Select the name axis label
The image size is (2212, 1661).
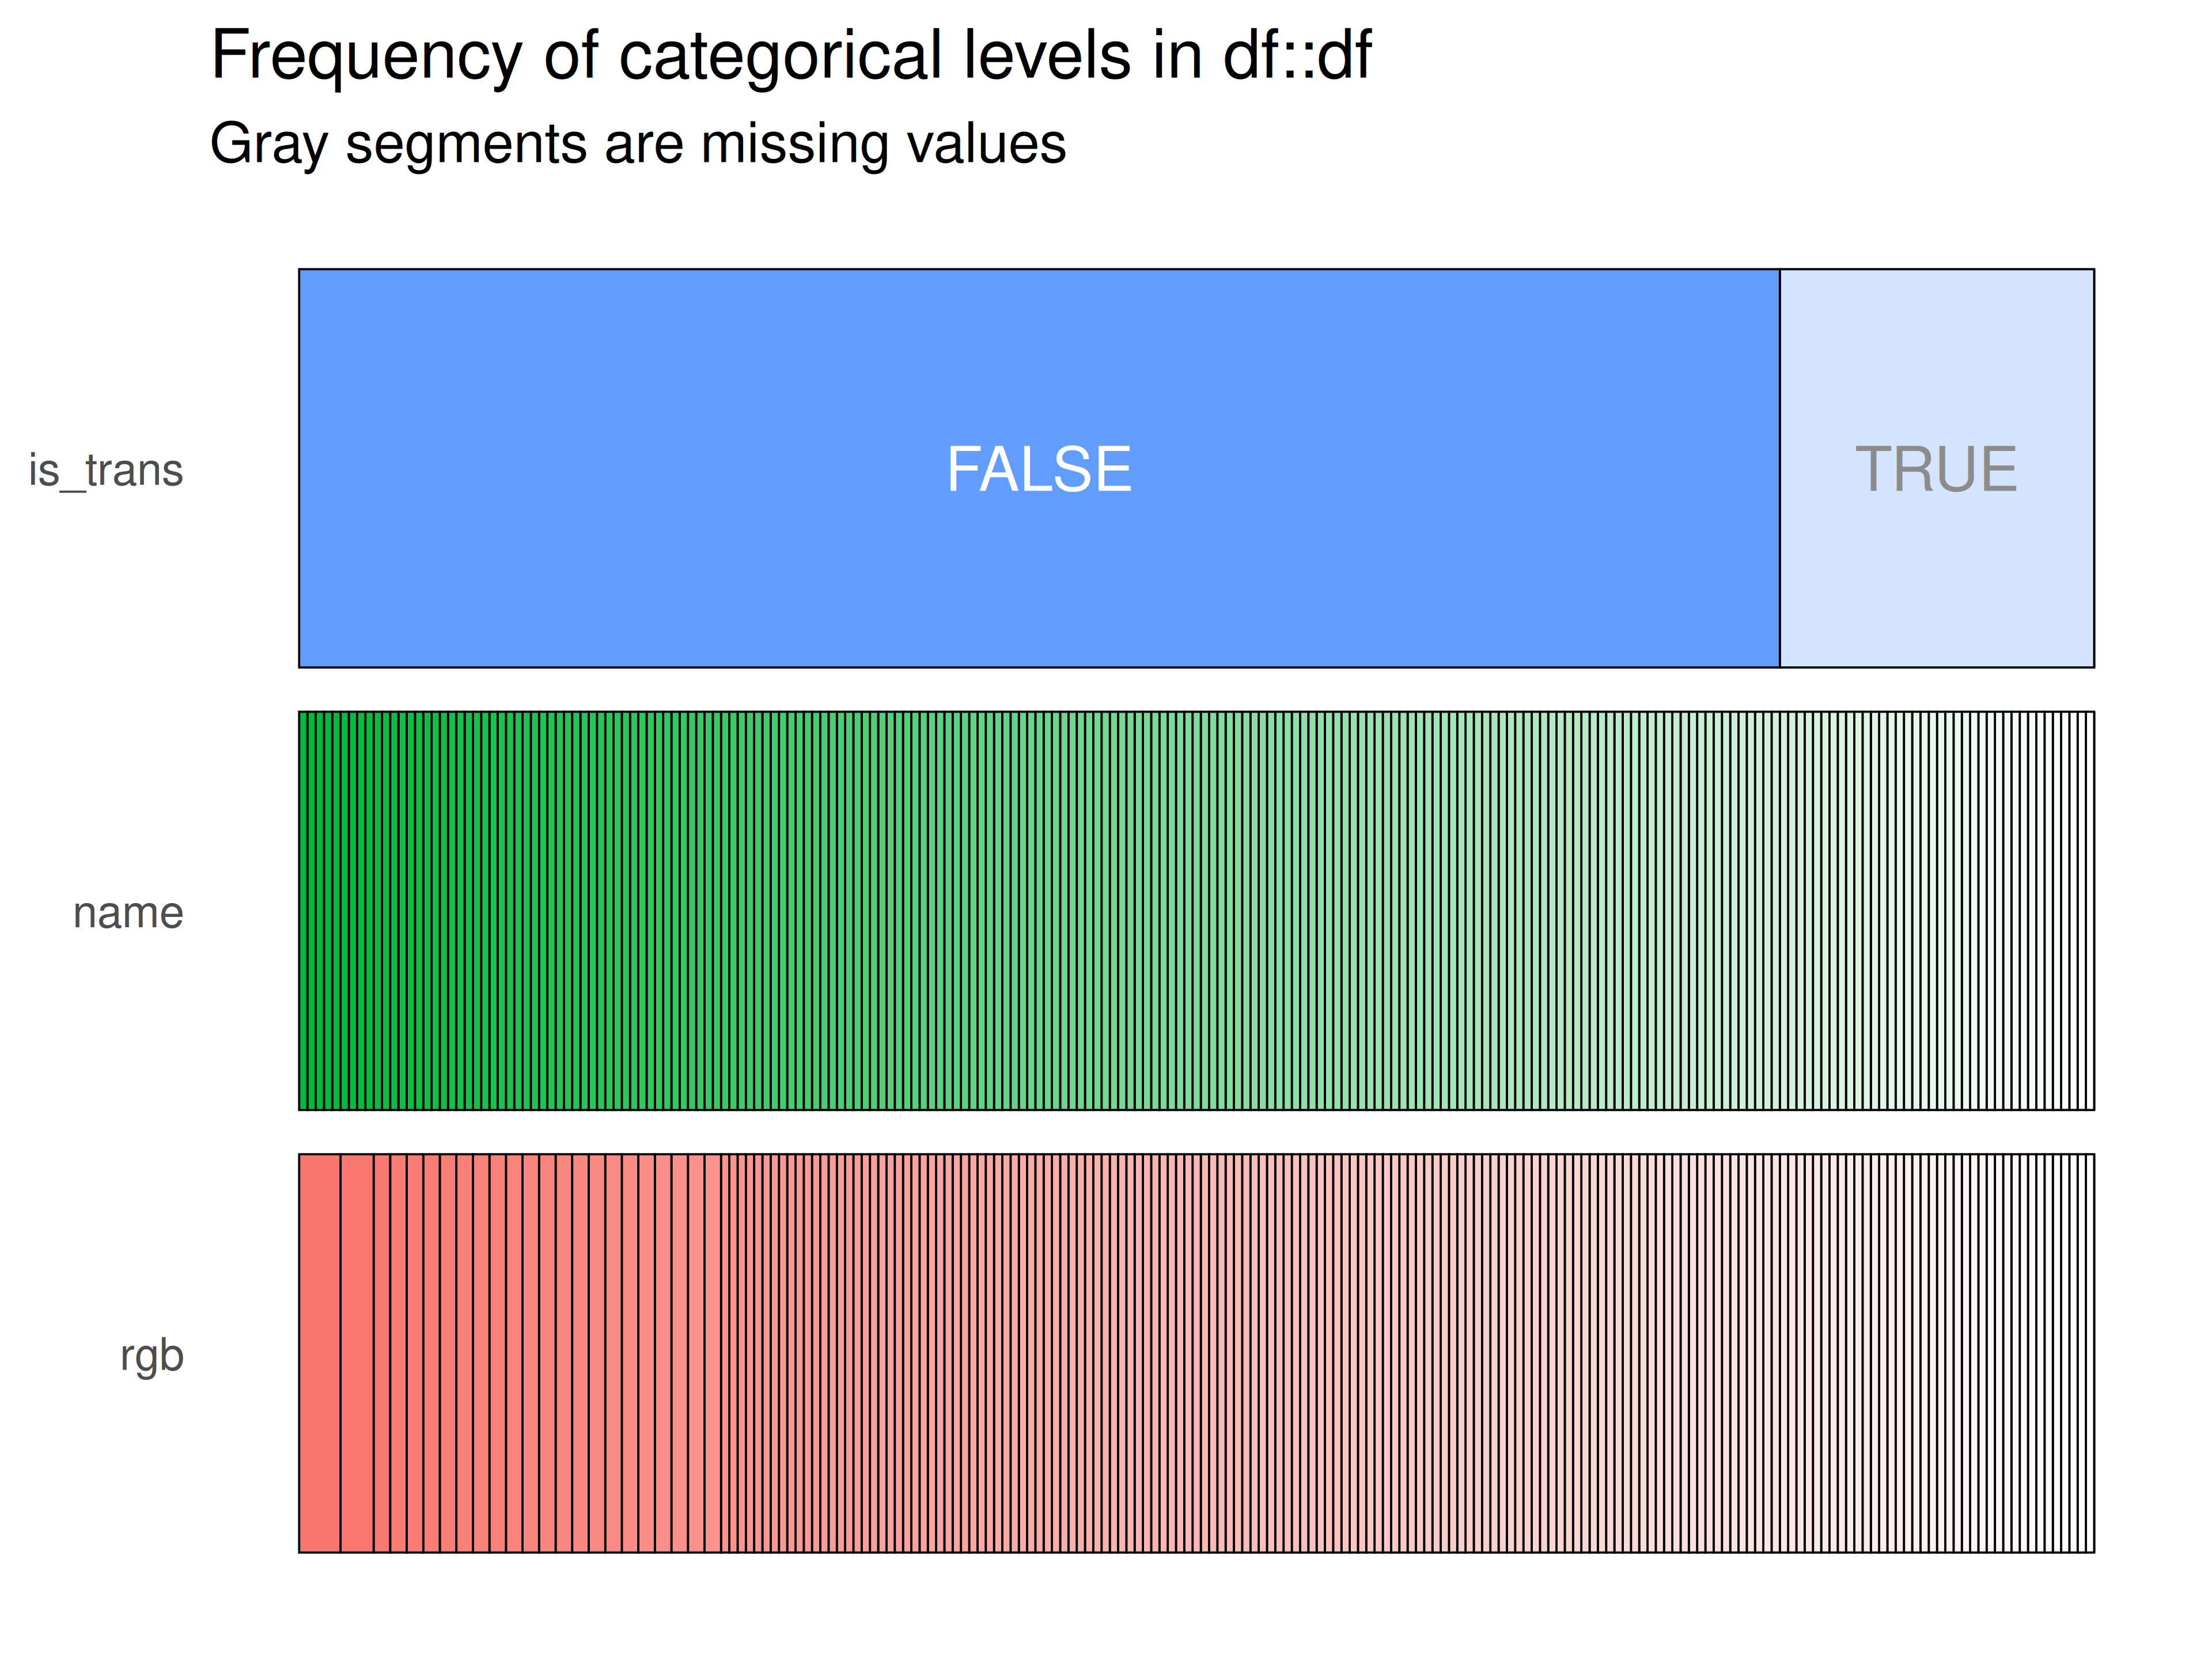click(x=128, y=913)
